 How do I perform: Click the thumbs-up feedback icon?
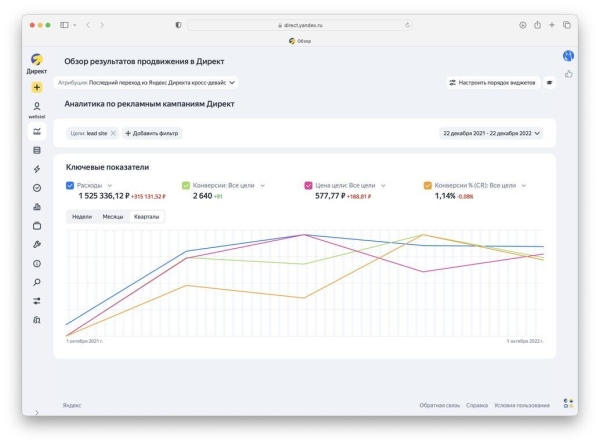[x=568, y=73]
